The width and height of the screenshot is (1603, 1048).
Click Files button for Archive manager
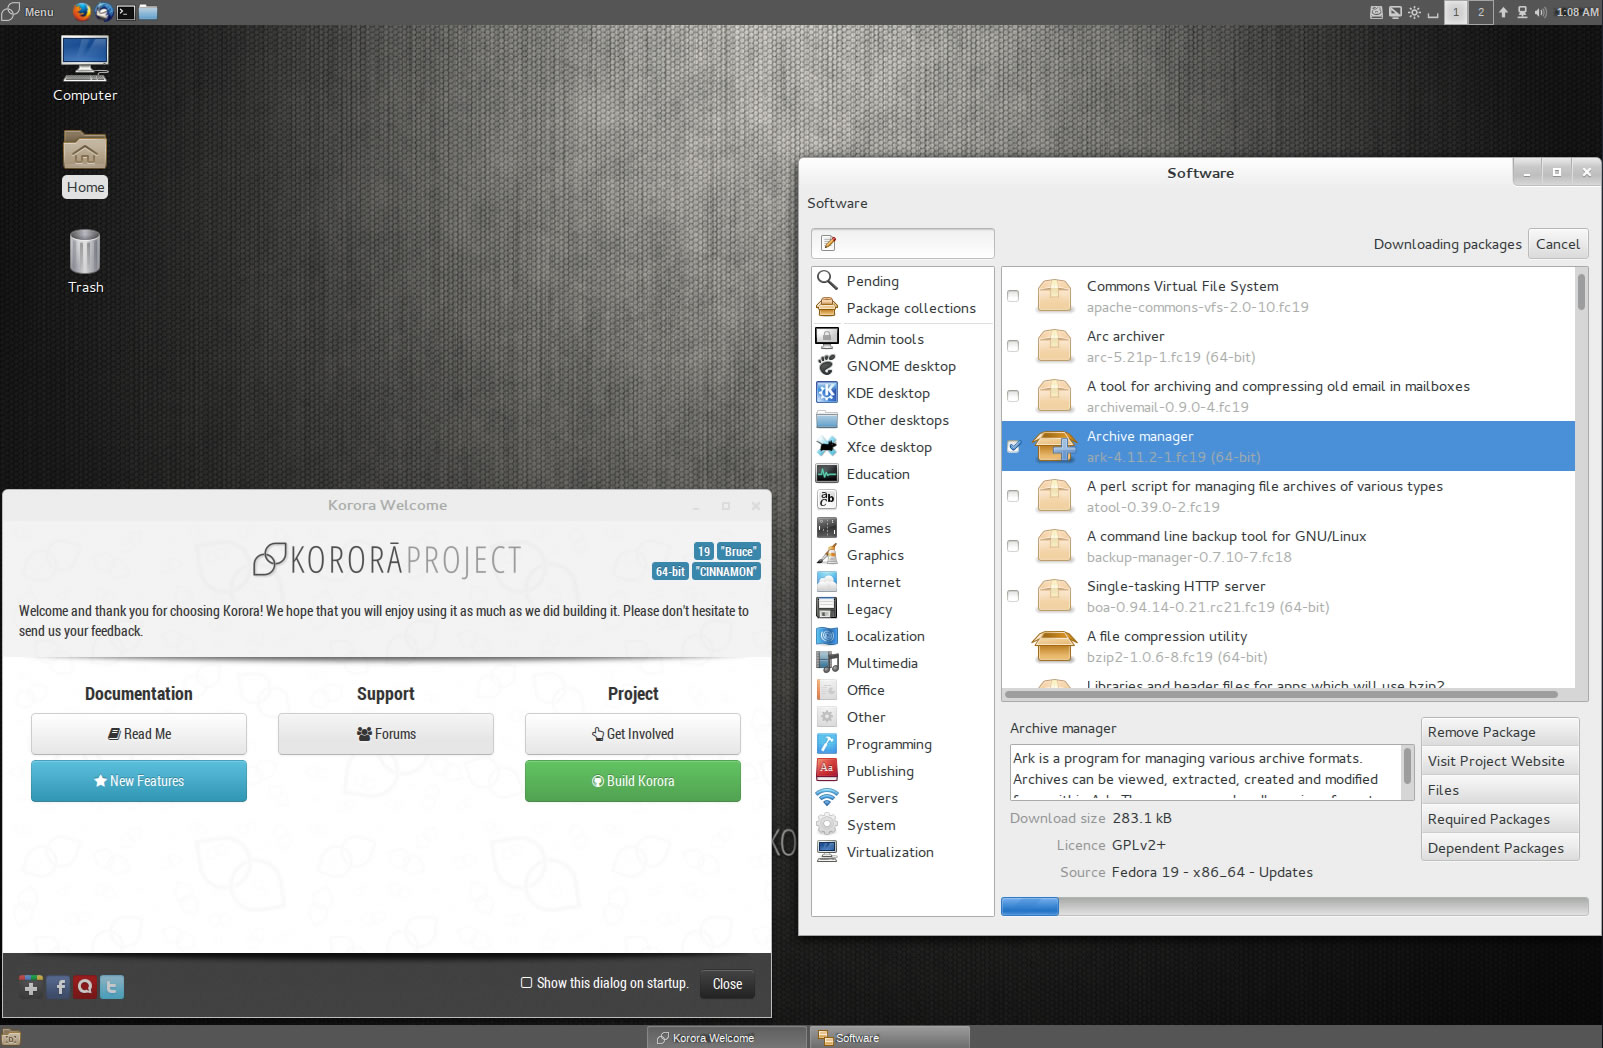tap(1500, 790)
